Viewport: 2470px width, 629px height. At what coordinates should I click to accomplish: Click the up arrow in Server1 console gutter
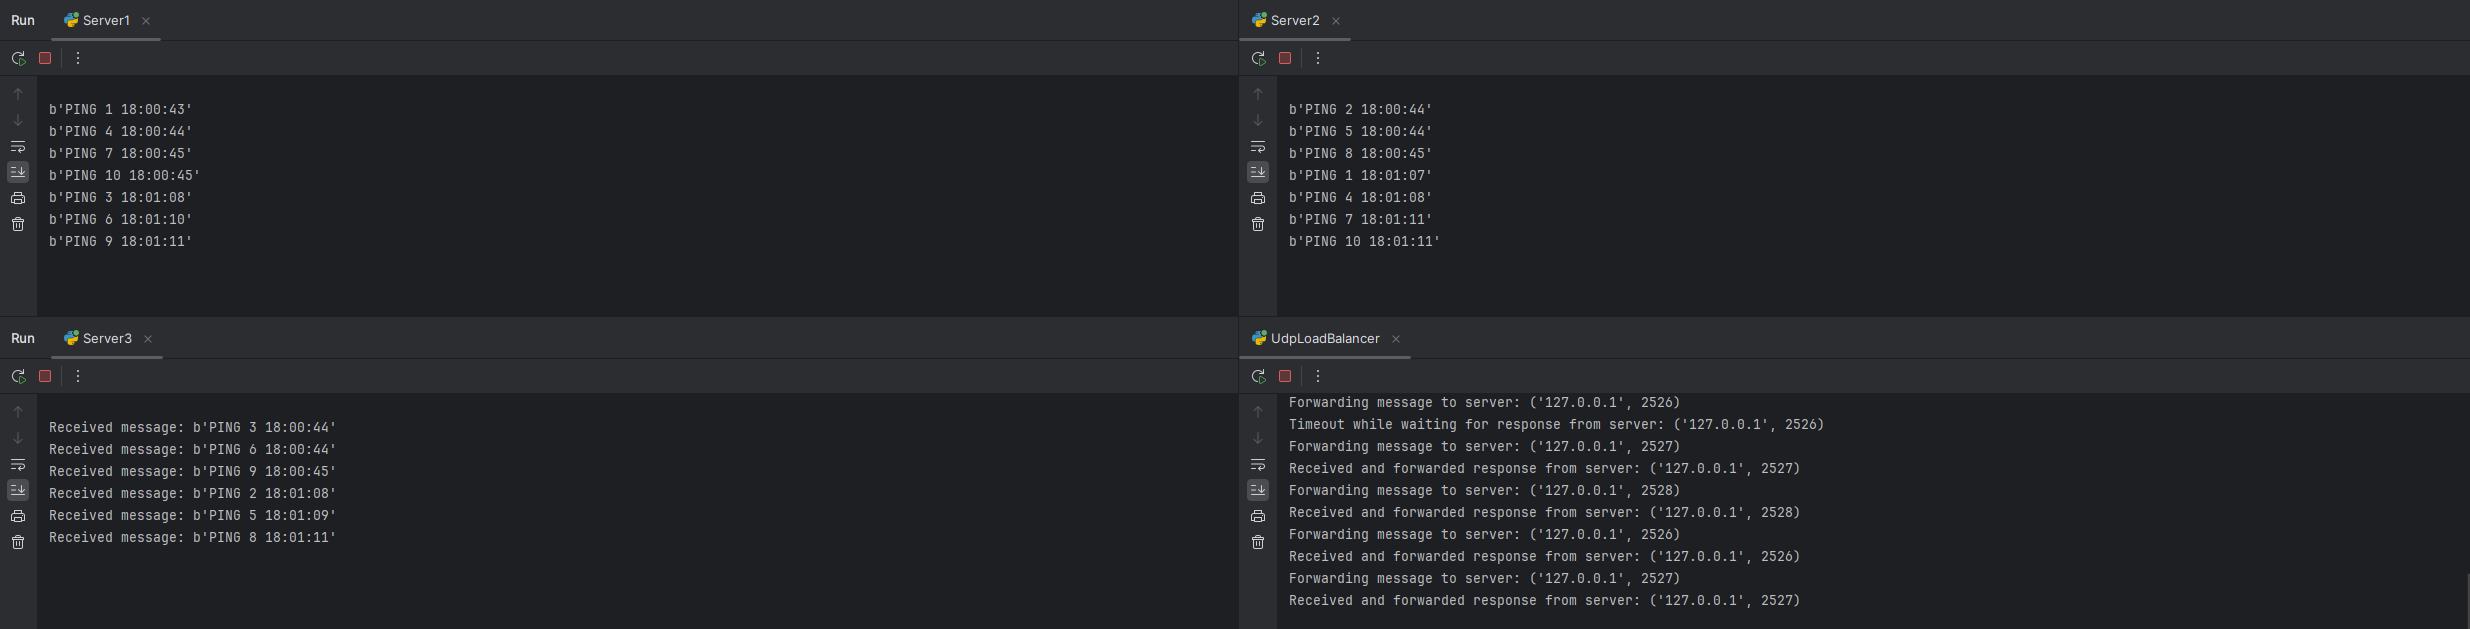point(18,94)
